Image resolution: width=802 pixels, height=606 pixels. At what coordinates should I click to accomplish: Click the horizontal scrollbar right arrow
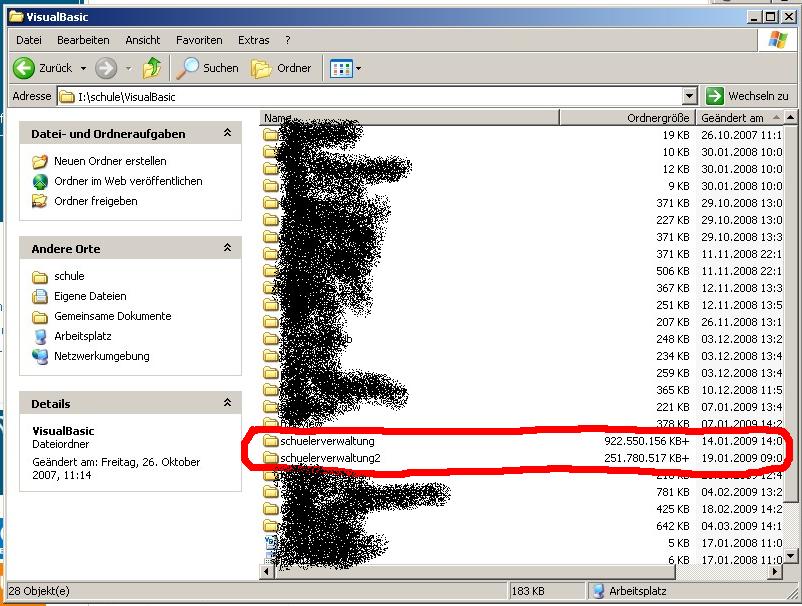click(776, 571)
